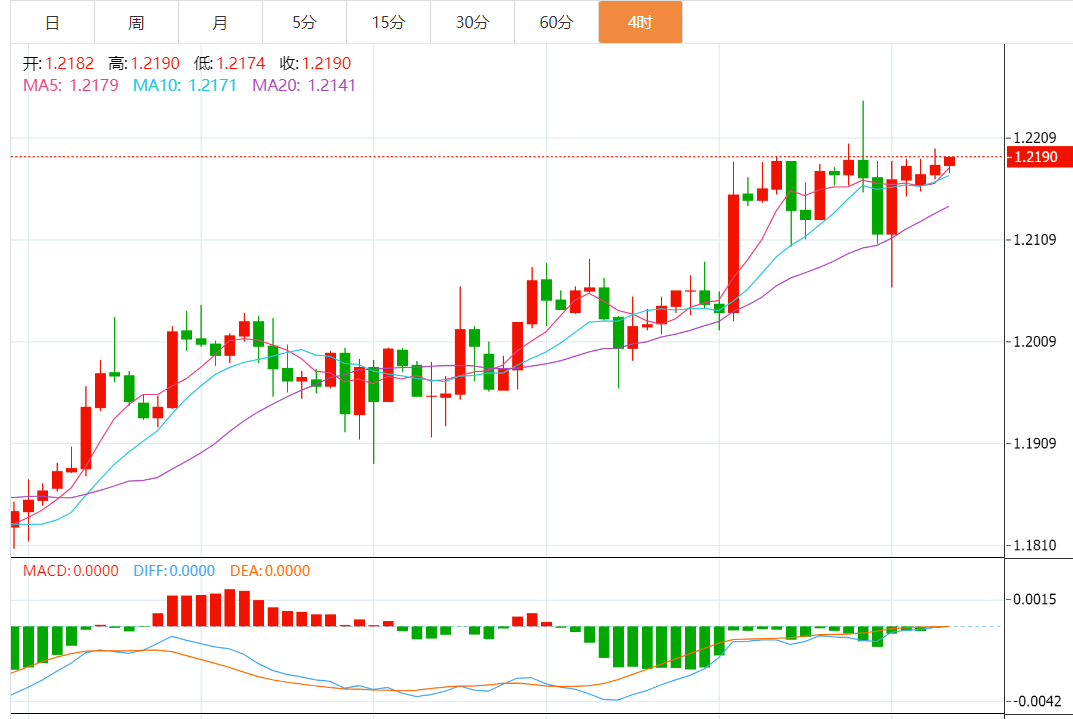Open the 月 monthly chart tab

(220, 23)
